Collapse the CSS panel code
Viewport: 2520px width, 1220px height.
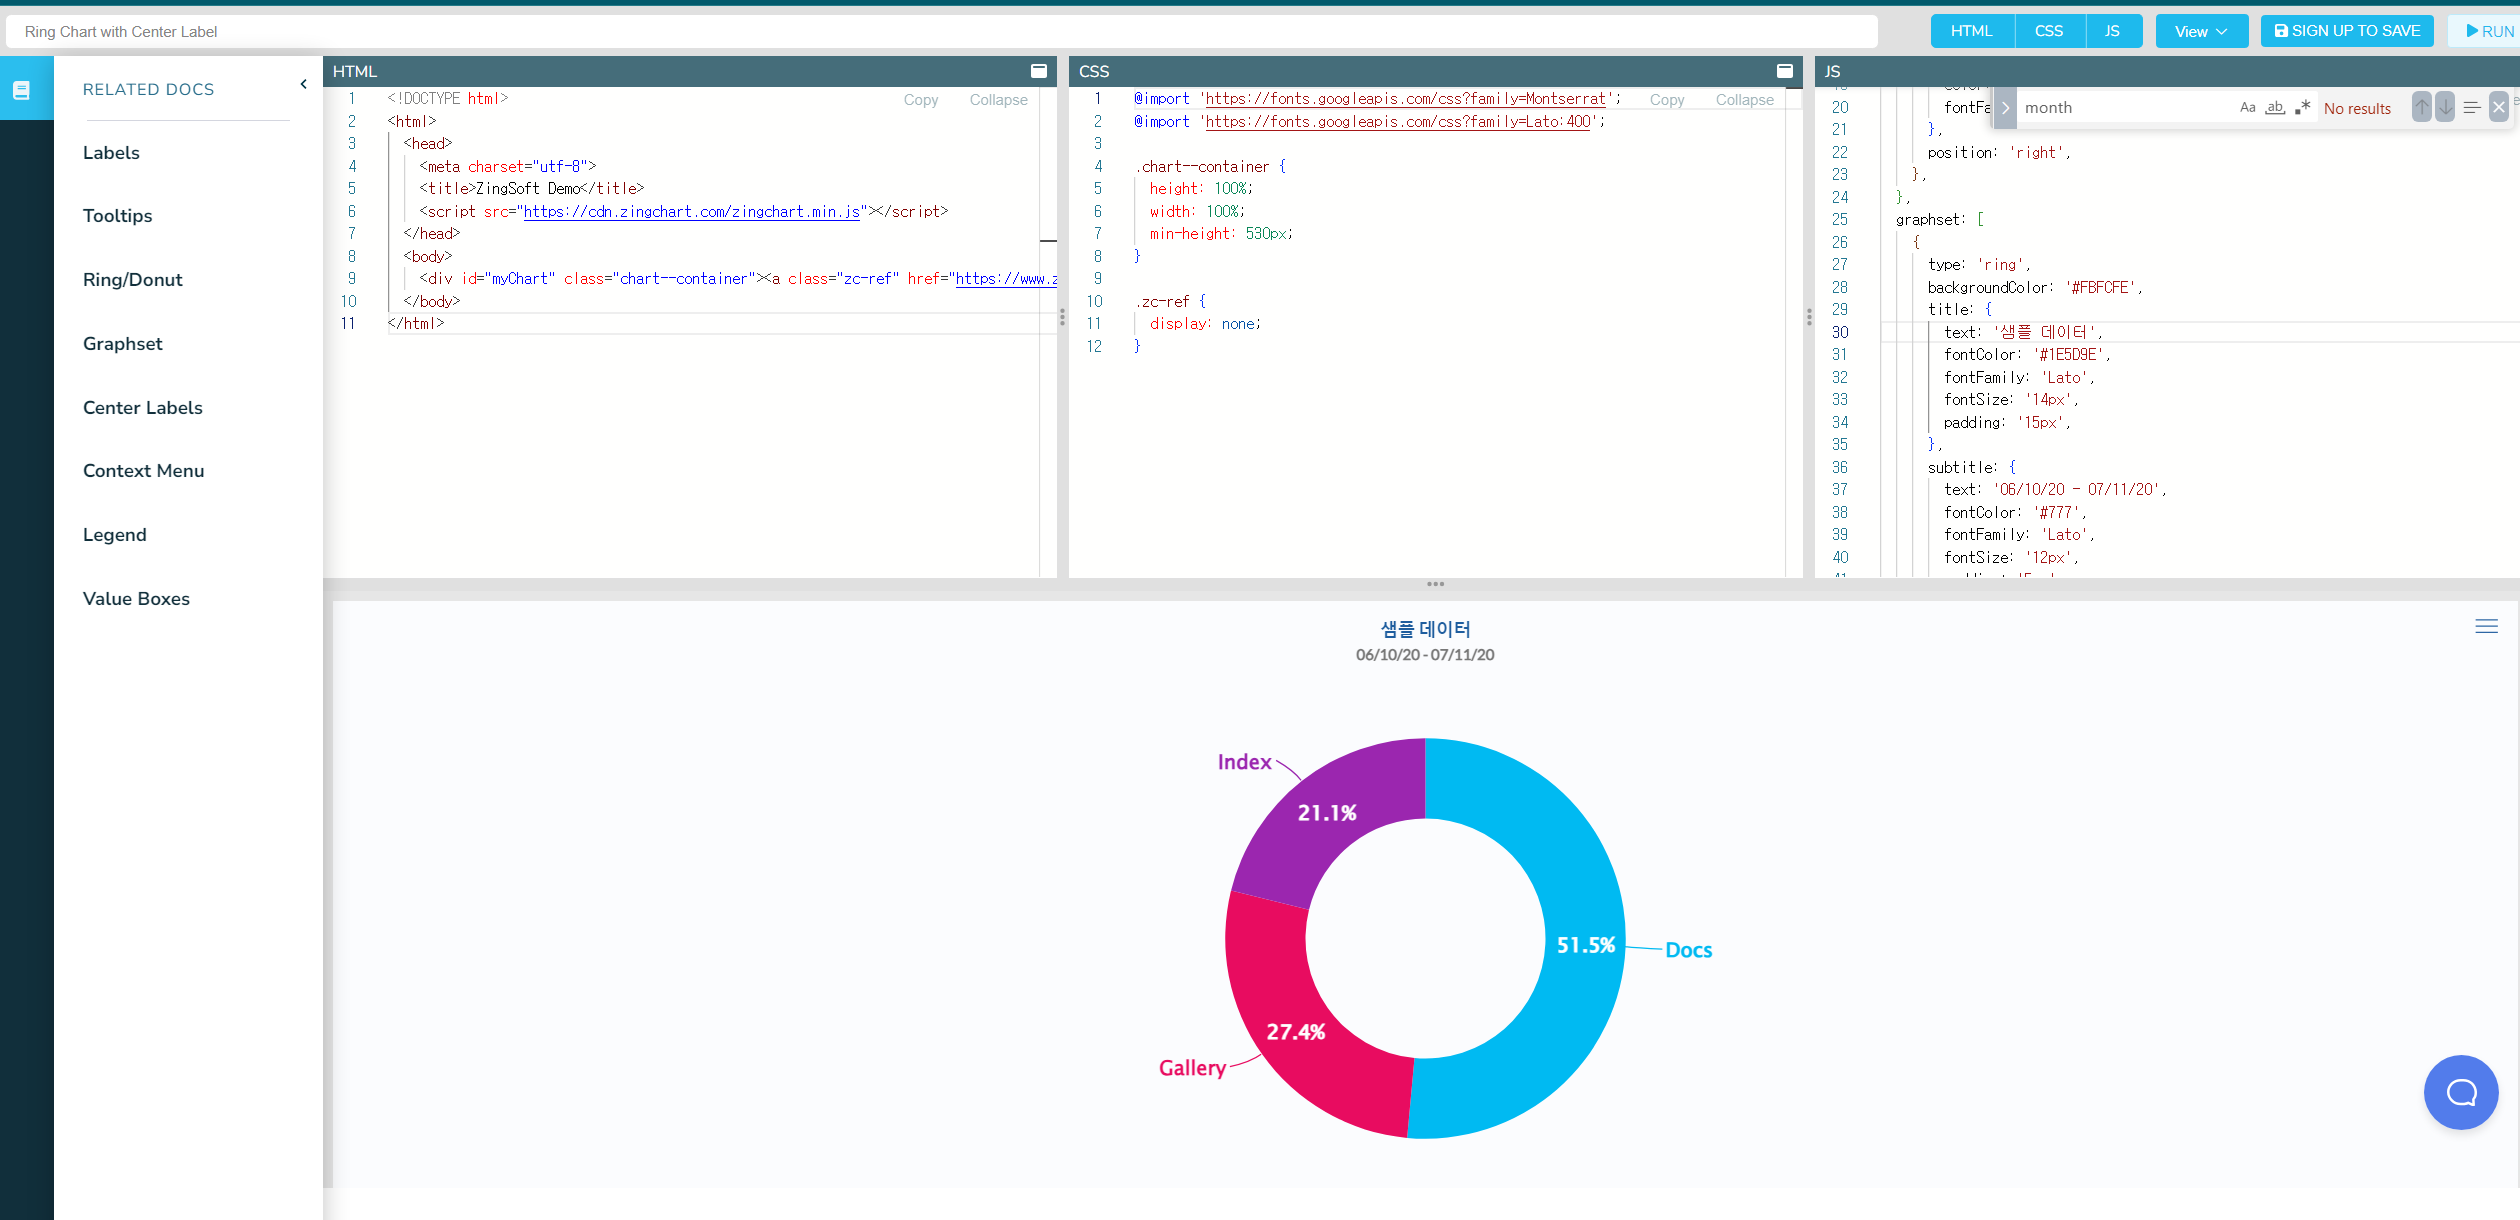tap(1744, 100)
